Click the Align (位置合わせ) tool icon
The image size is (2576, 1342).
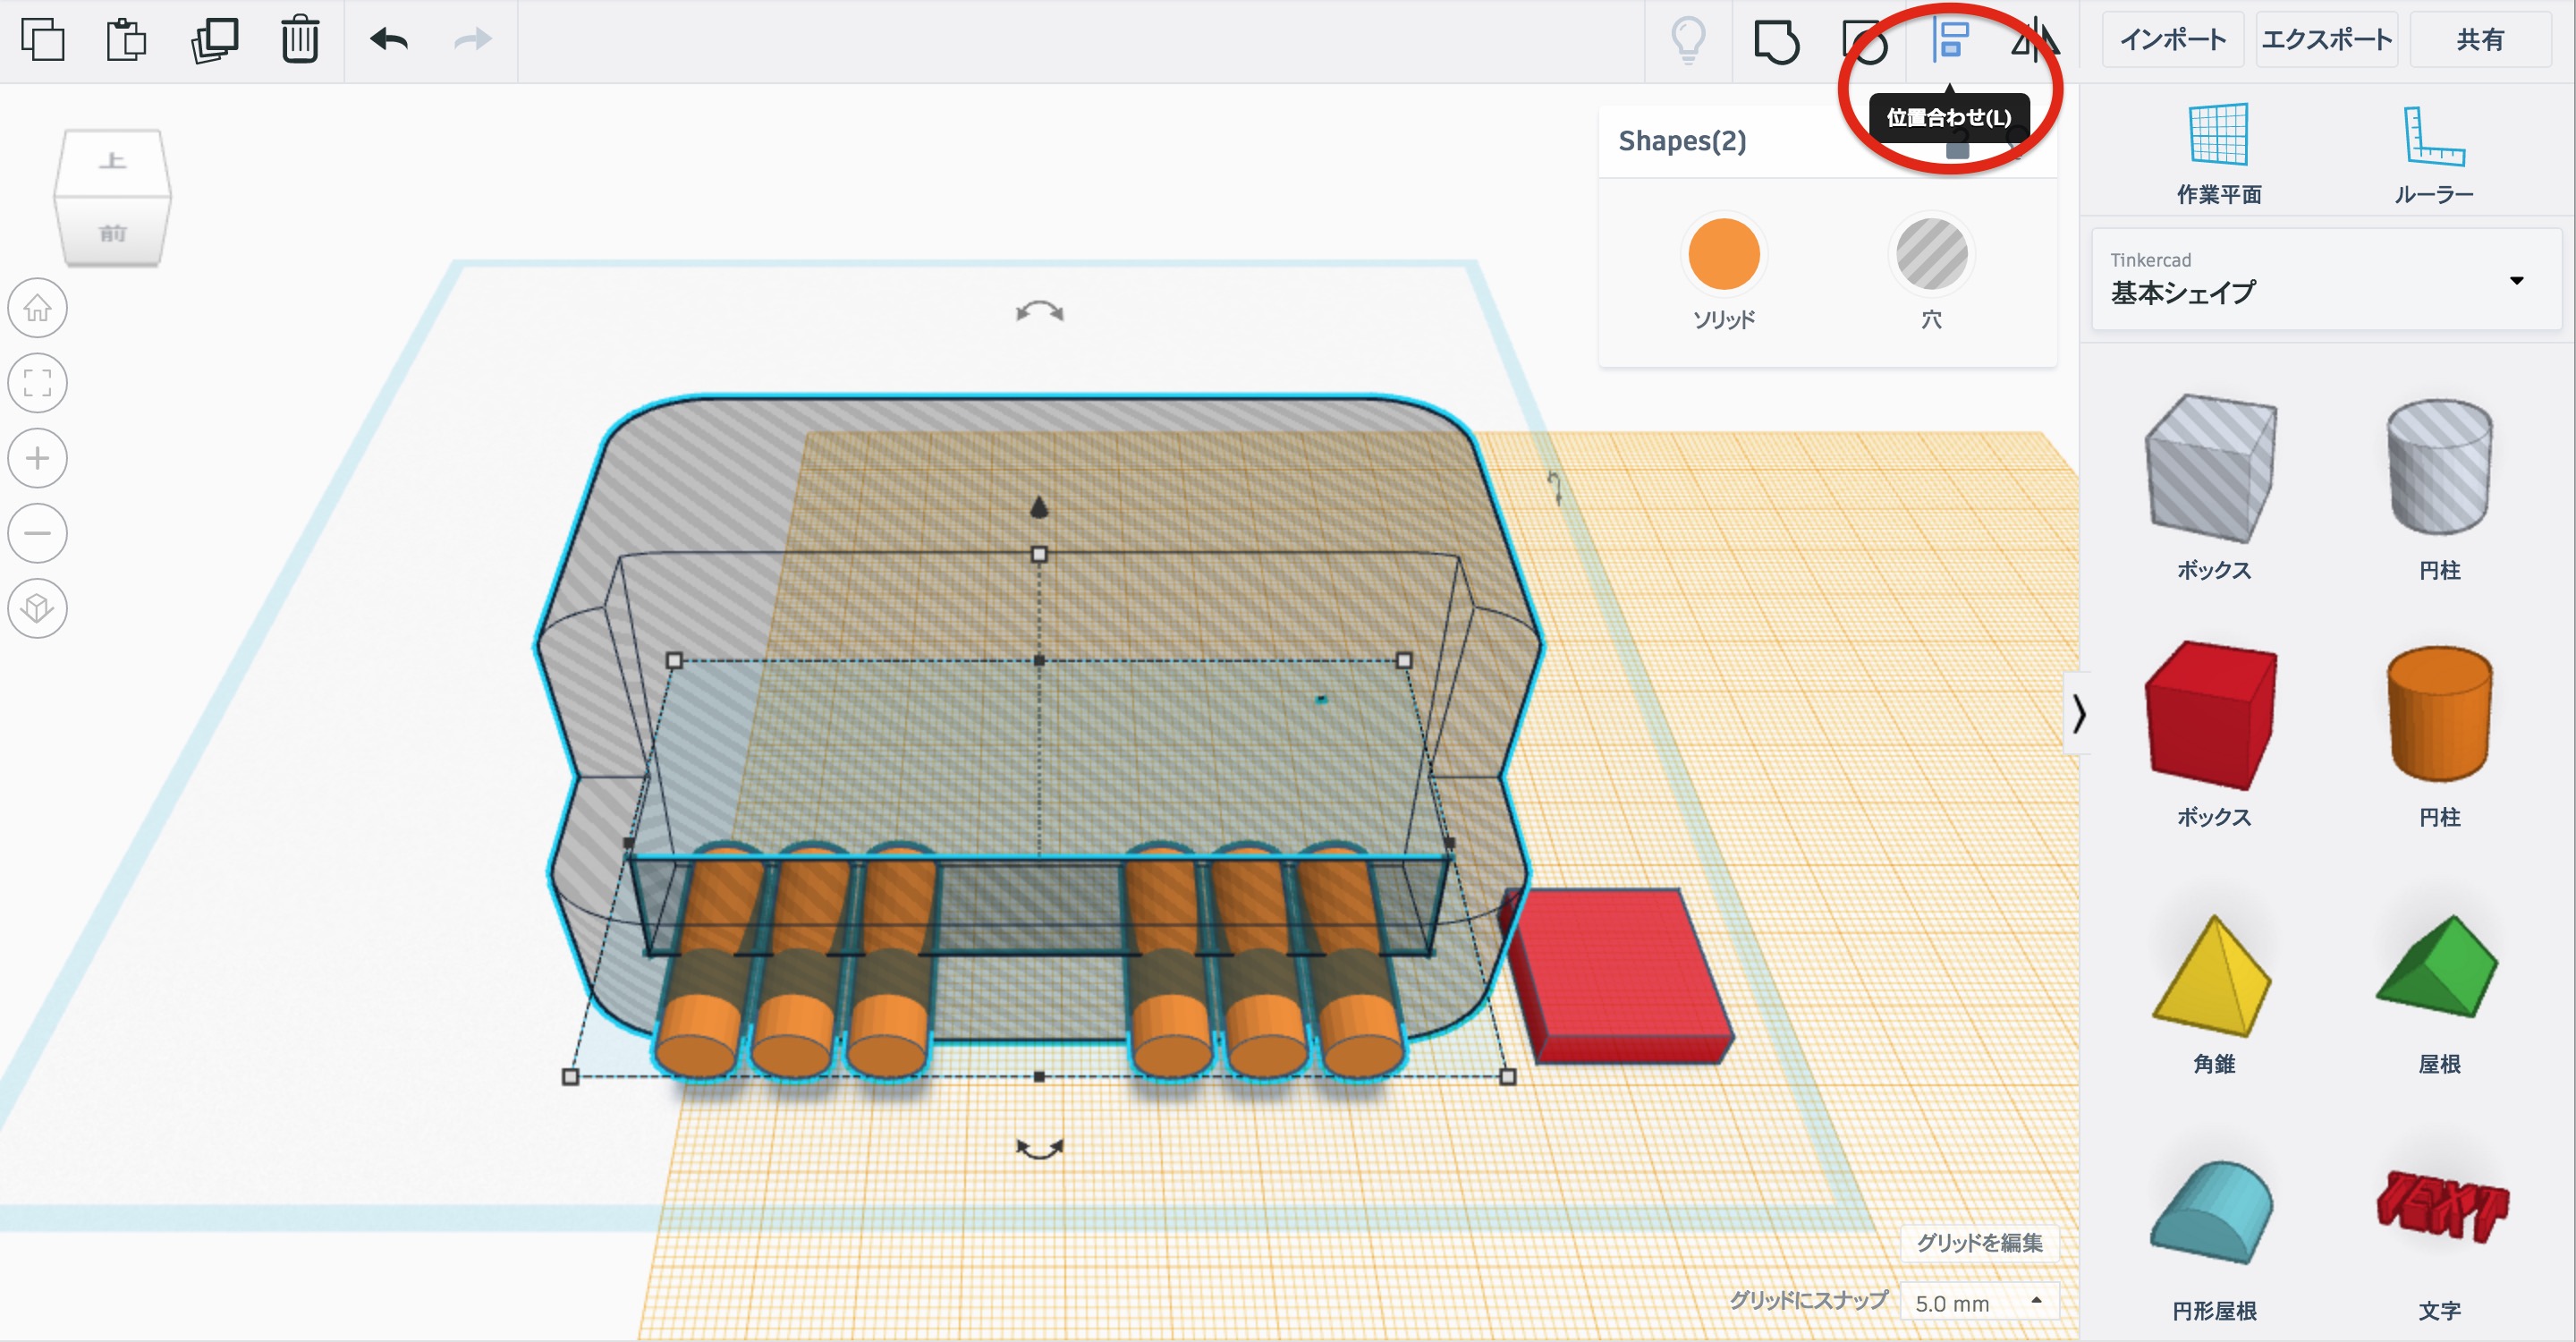tap(1950, 40)
